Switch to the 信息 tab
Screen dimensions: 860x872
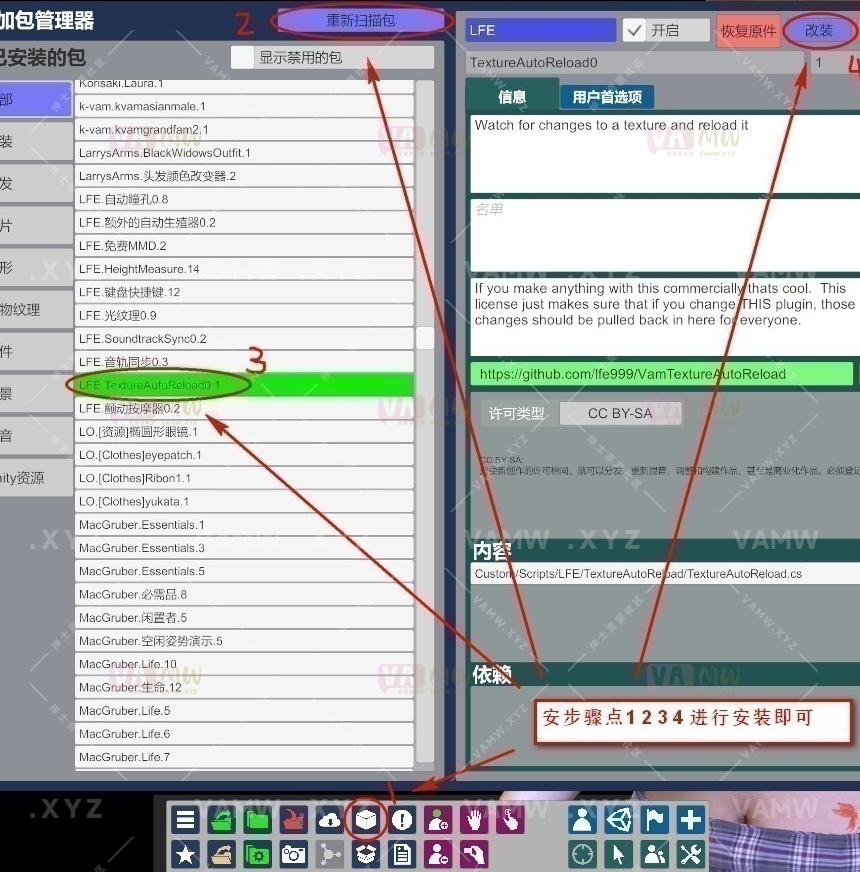[512, 97]
